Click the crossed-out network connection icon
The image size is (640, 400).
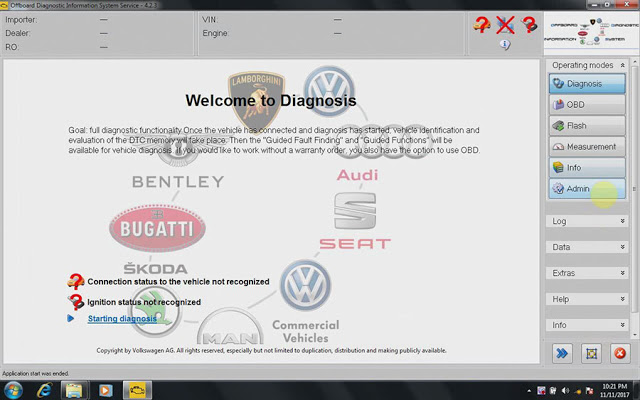tap(505, 25)
